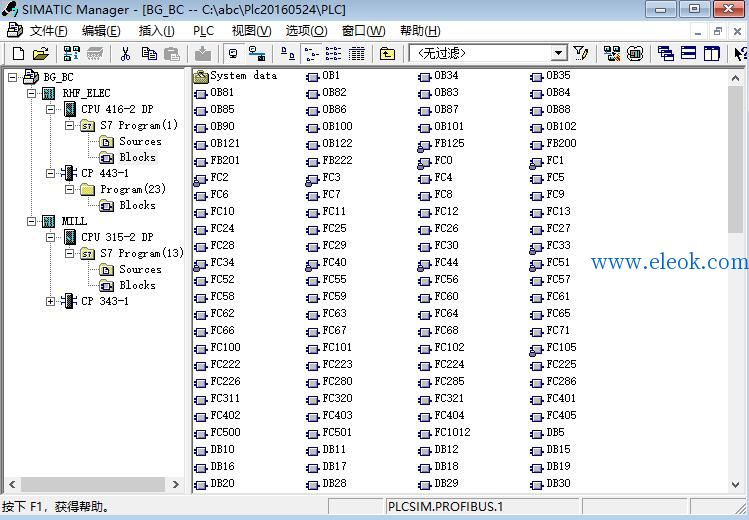Image resolution: width=749 pixels, height=520 pixels.
Task: Collapse the CPU 416-2 DP node
Action: [51, 109]
